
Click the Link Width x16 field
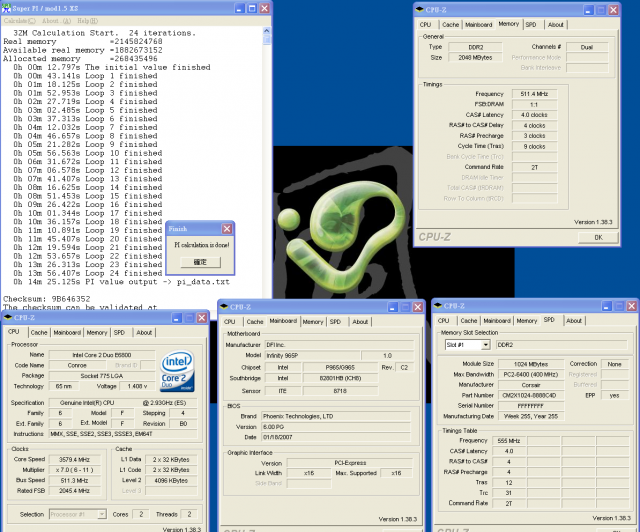coord(309,473)
